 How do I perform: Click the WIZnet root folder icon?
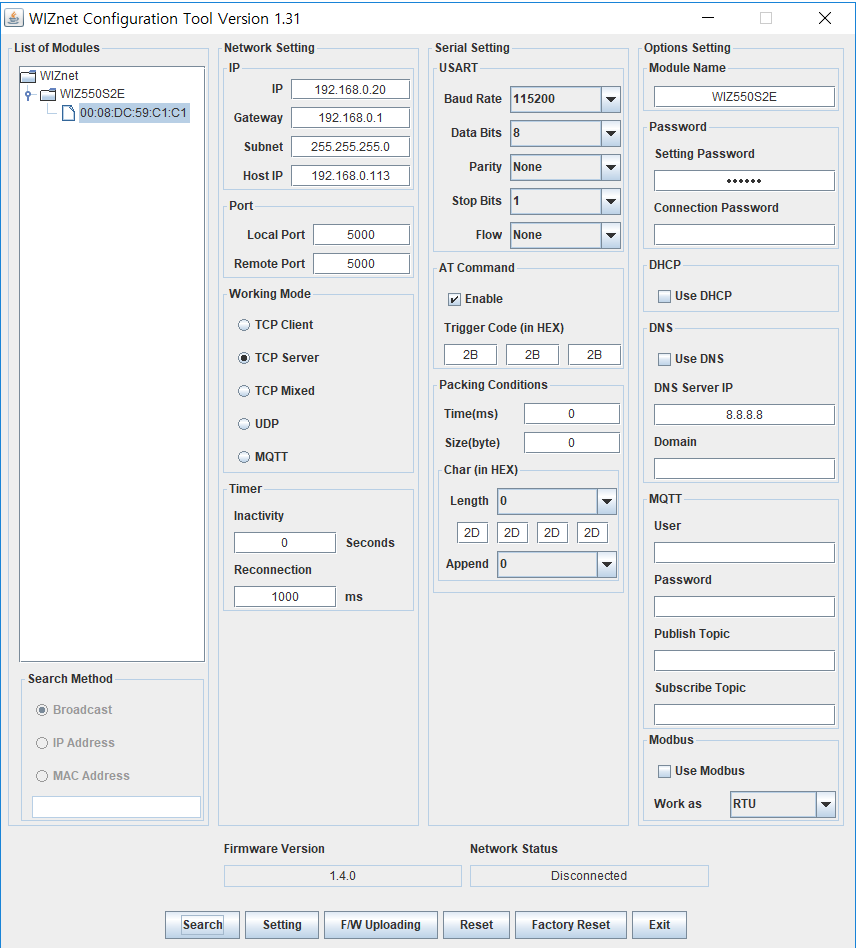[28, 76]
